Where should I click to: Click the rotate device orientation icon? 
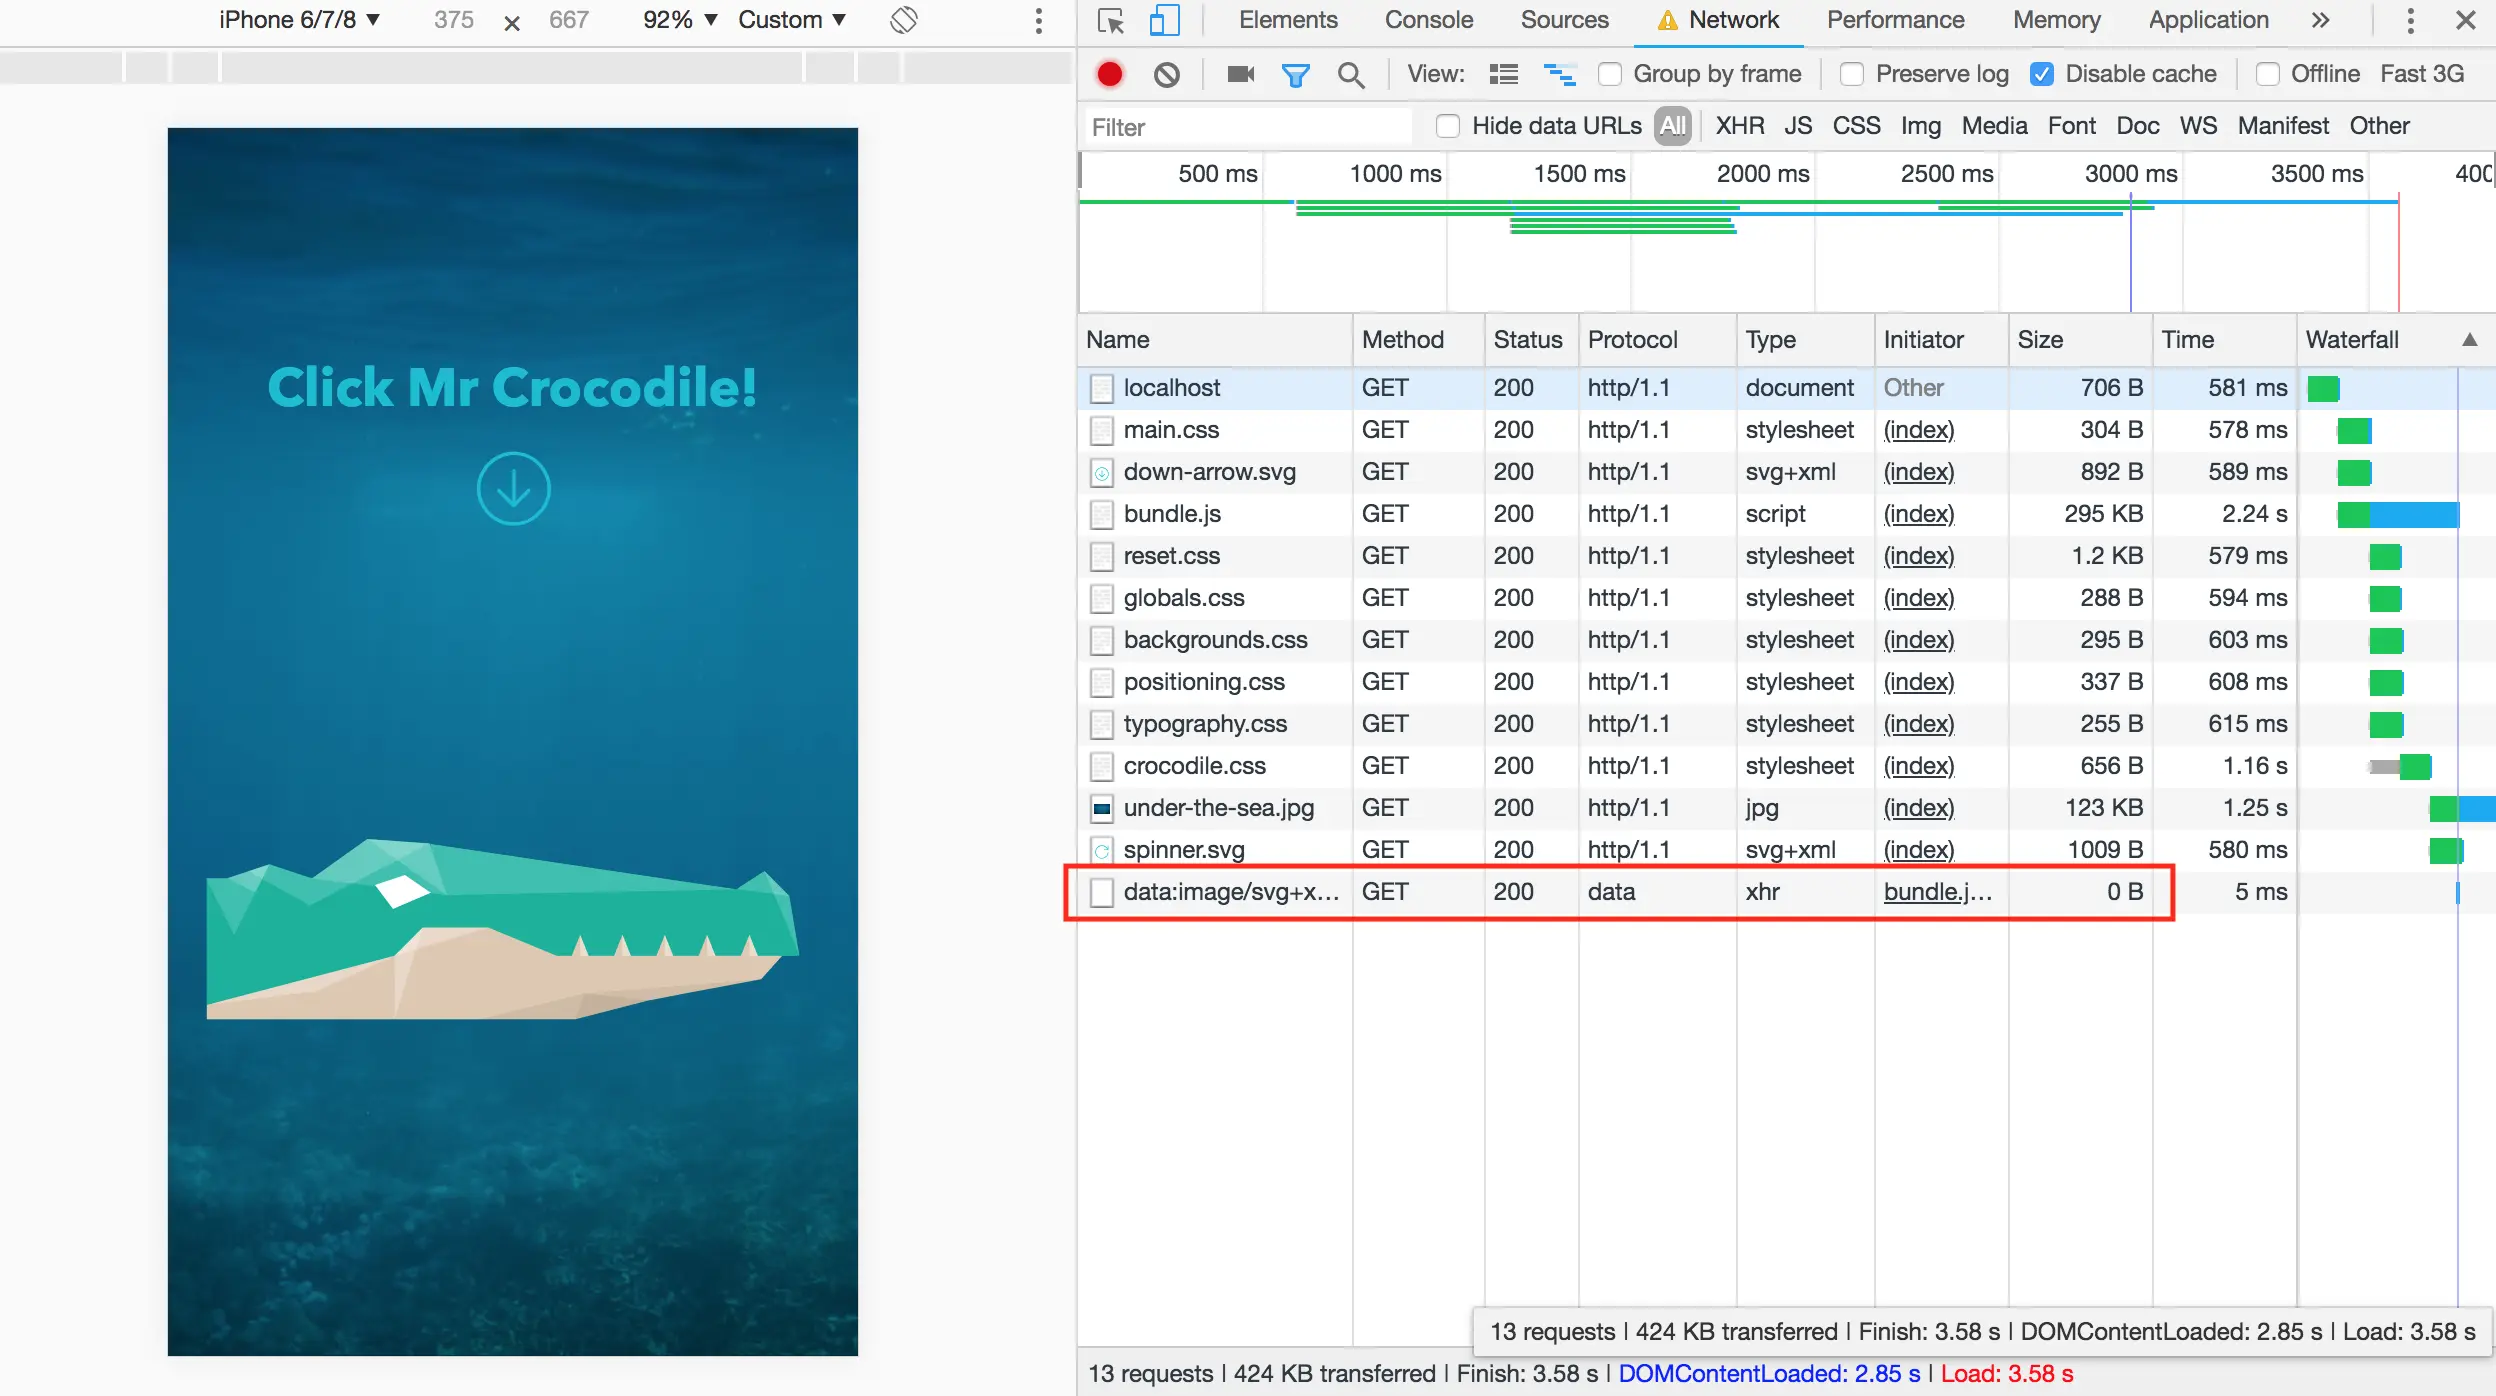pos(903,20)
